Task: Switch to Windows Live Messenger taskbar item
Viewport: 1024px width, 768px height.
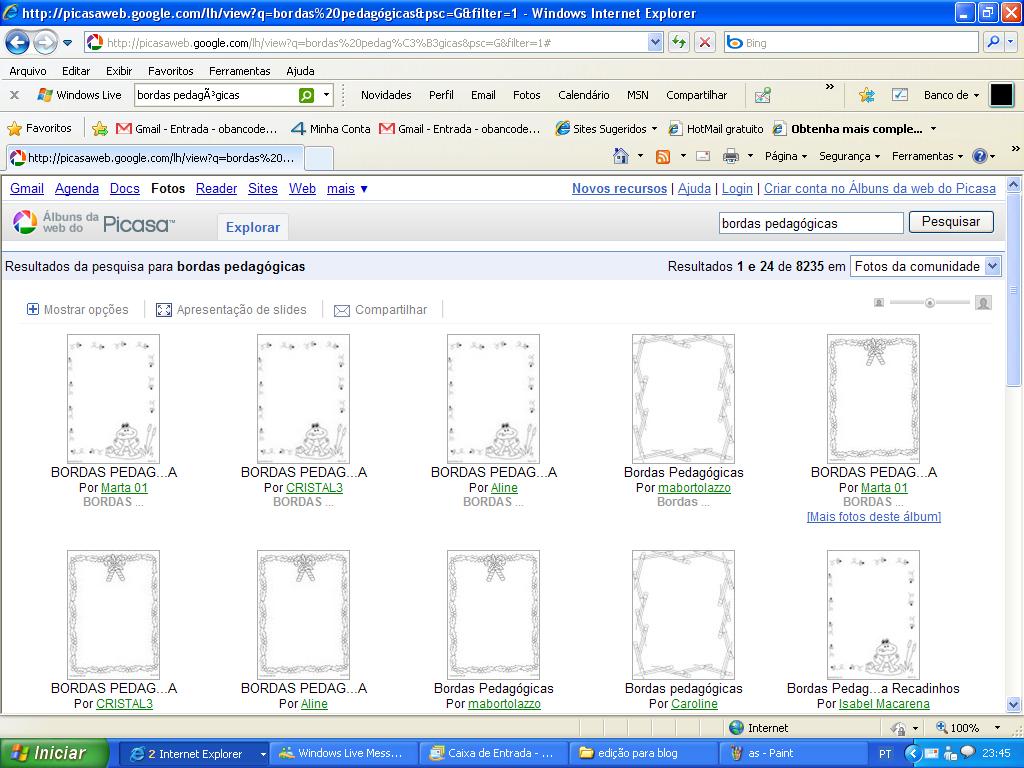Action: (342, 753)
